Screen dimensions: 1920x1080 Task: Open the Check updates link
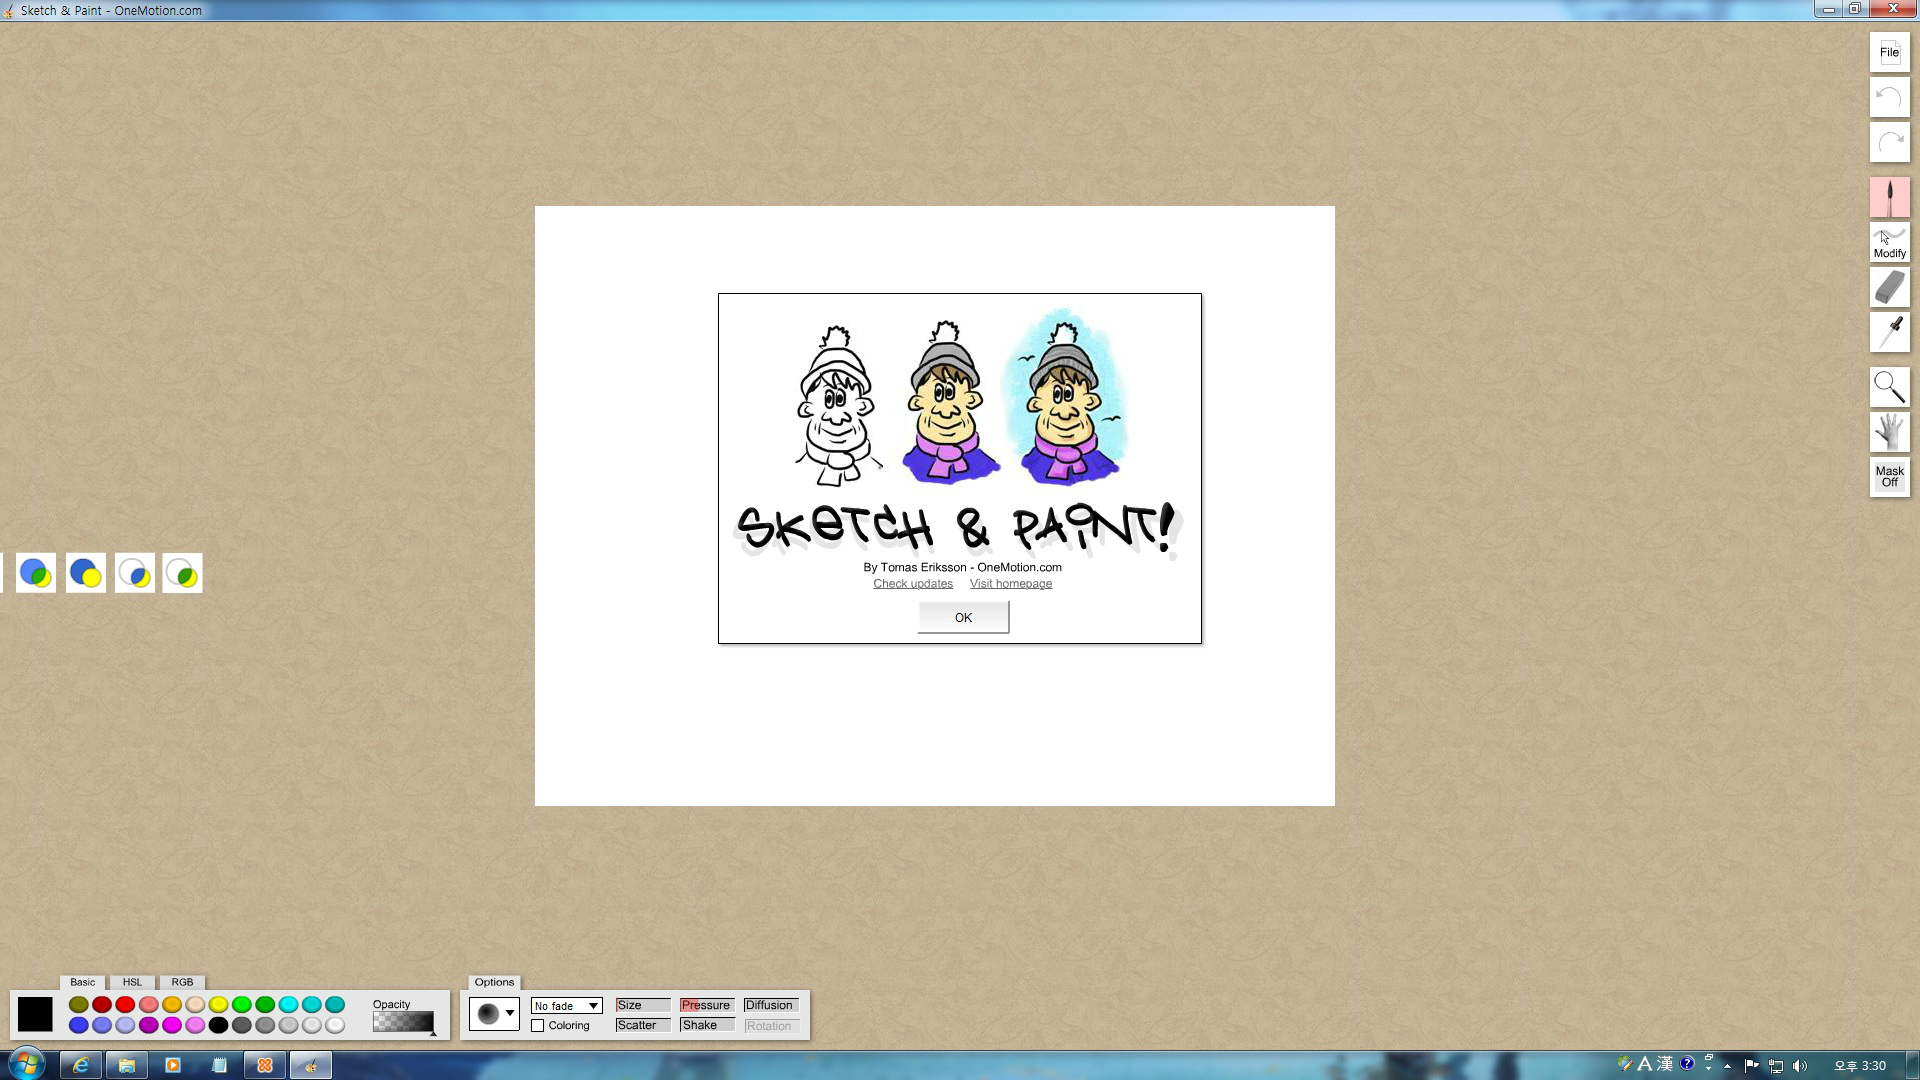[913, 584]
